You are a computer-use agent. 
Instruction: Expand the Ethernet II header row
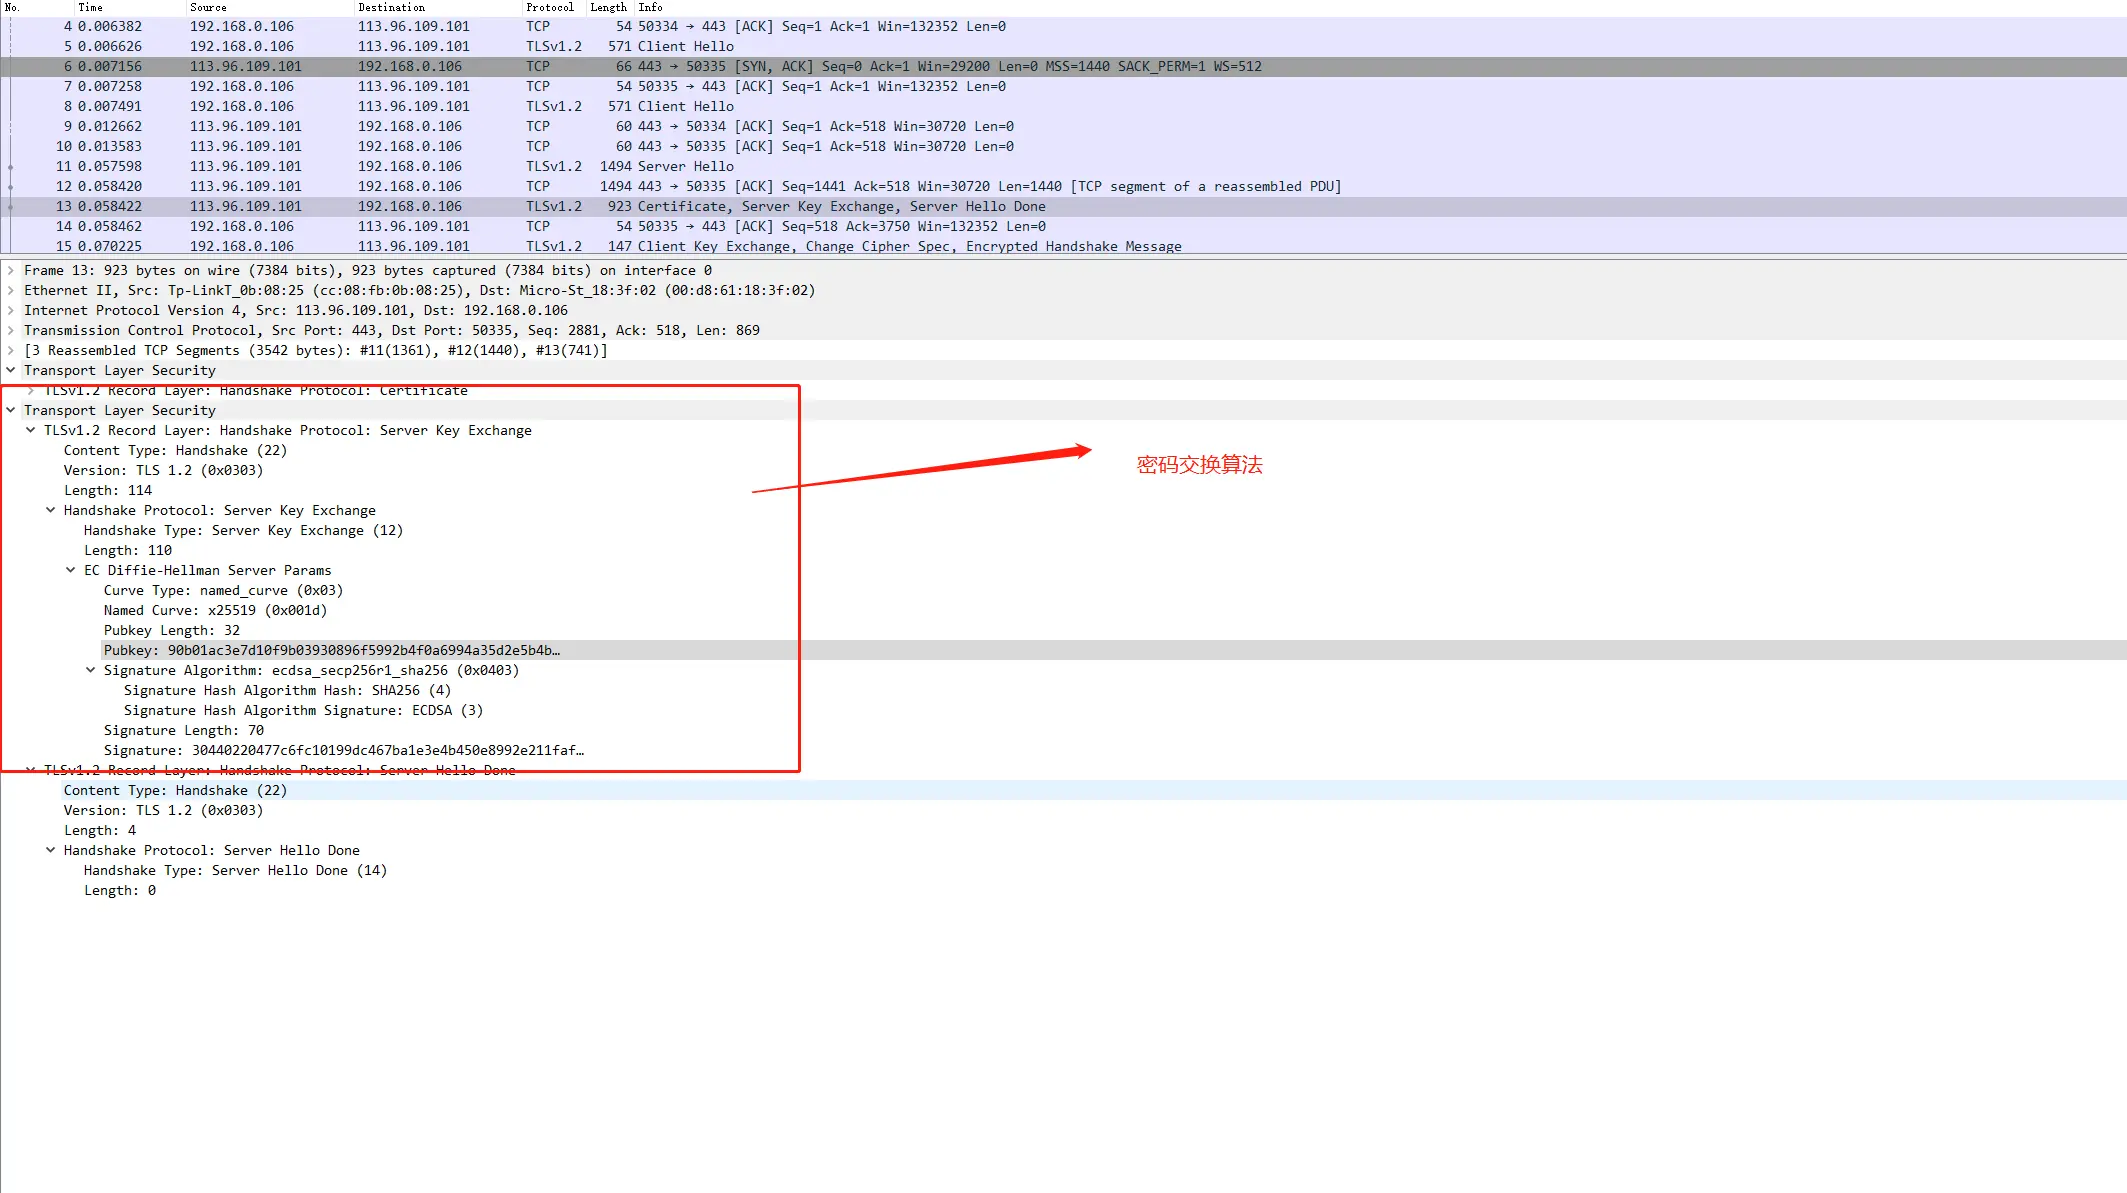tap(11, 290)
